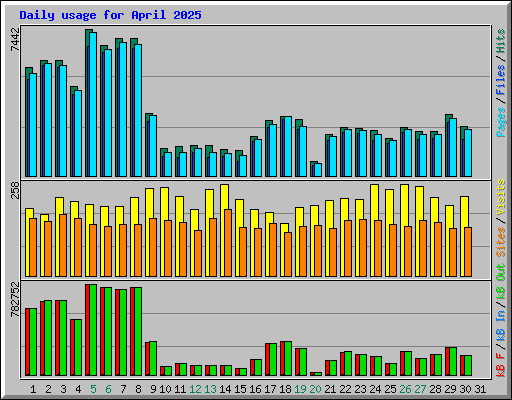
Task: Select day 10 on the x-axis
Action: (x=165, y=389)
